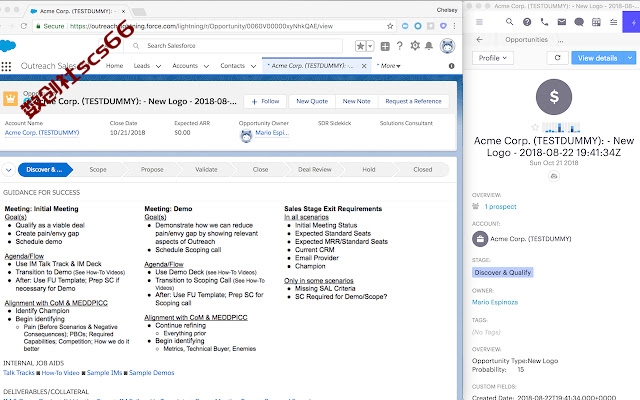This screenshot has width=640, height=400.
Task: Go back using the Outreach panel arrow
Action: click(x=480, y=40)
